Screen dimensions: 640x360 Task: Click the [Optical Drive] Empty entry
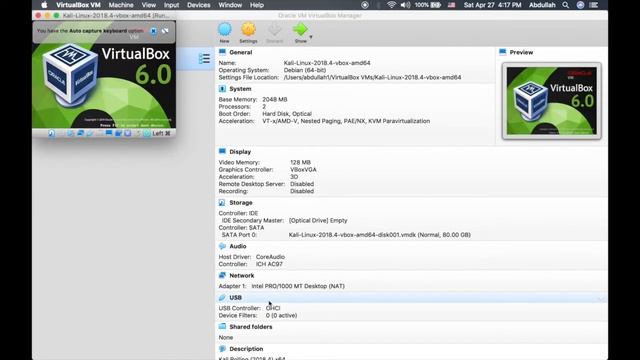[x=318, y=220]
